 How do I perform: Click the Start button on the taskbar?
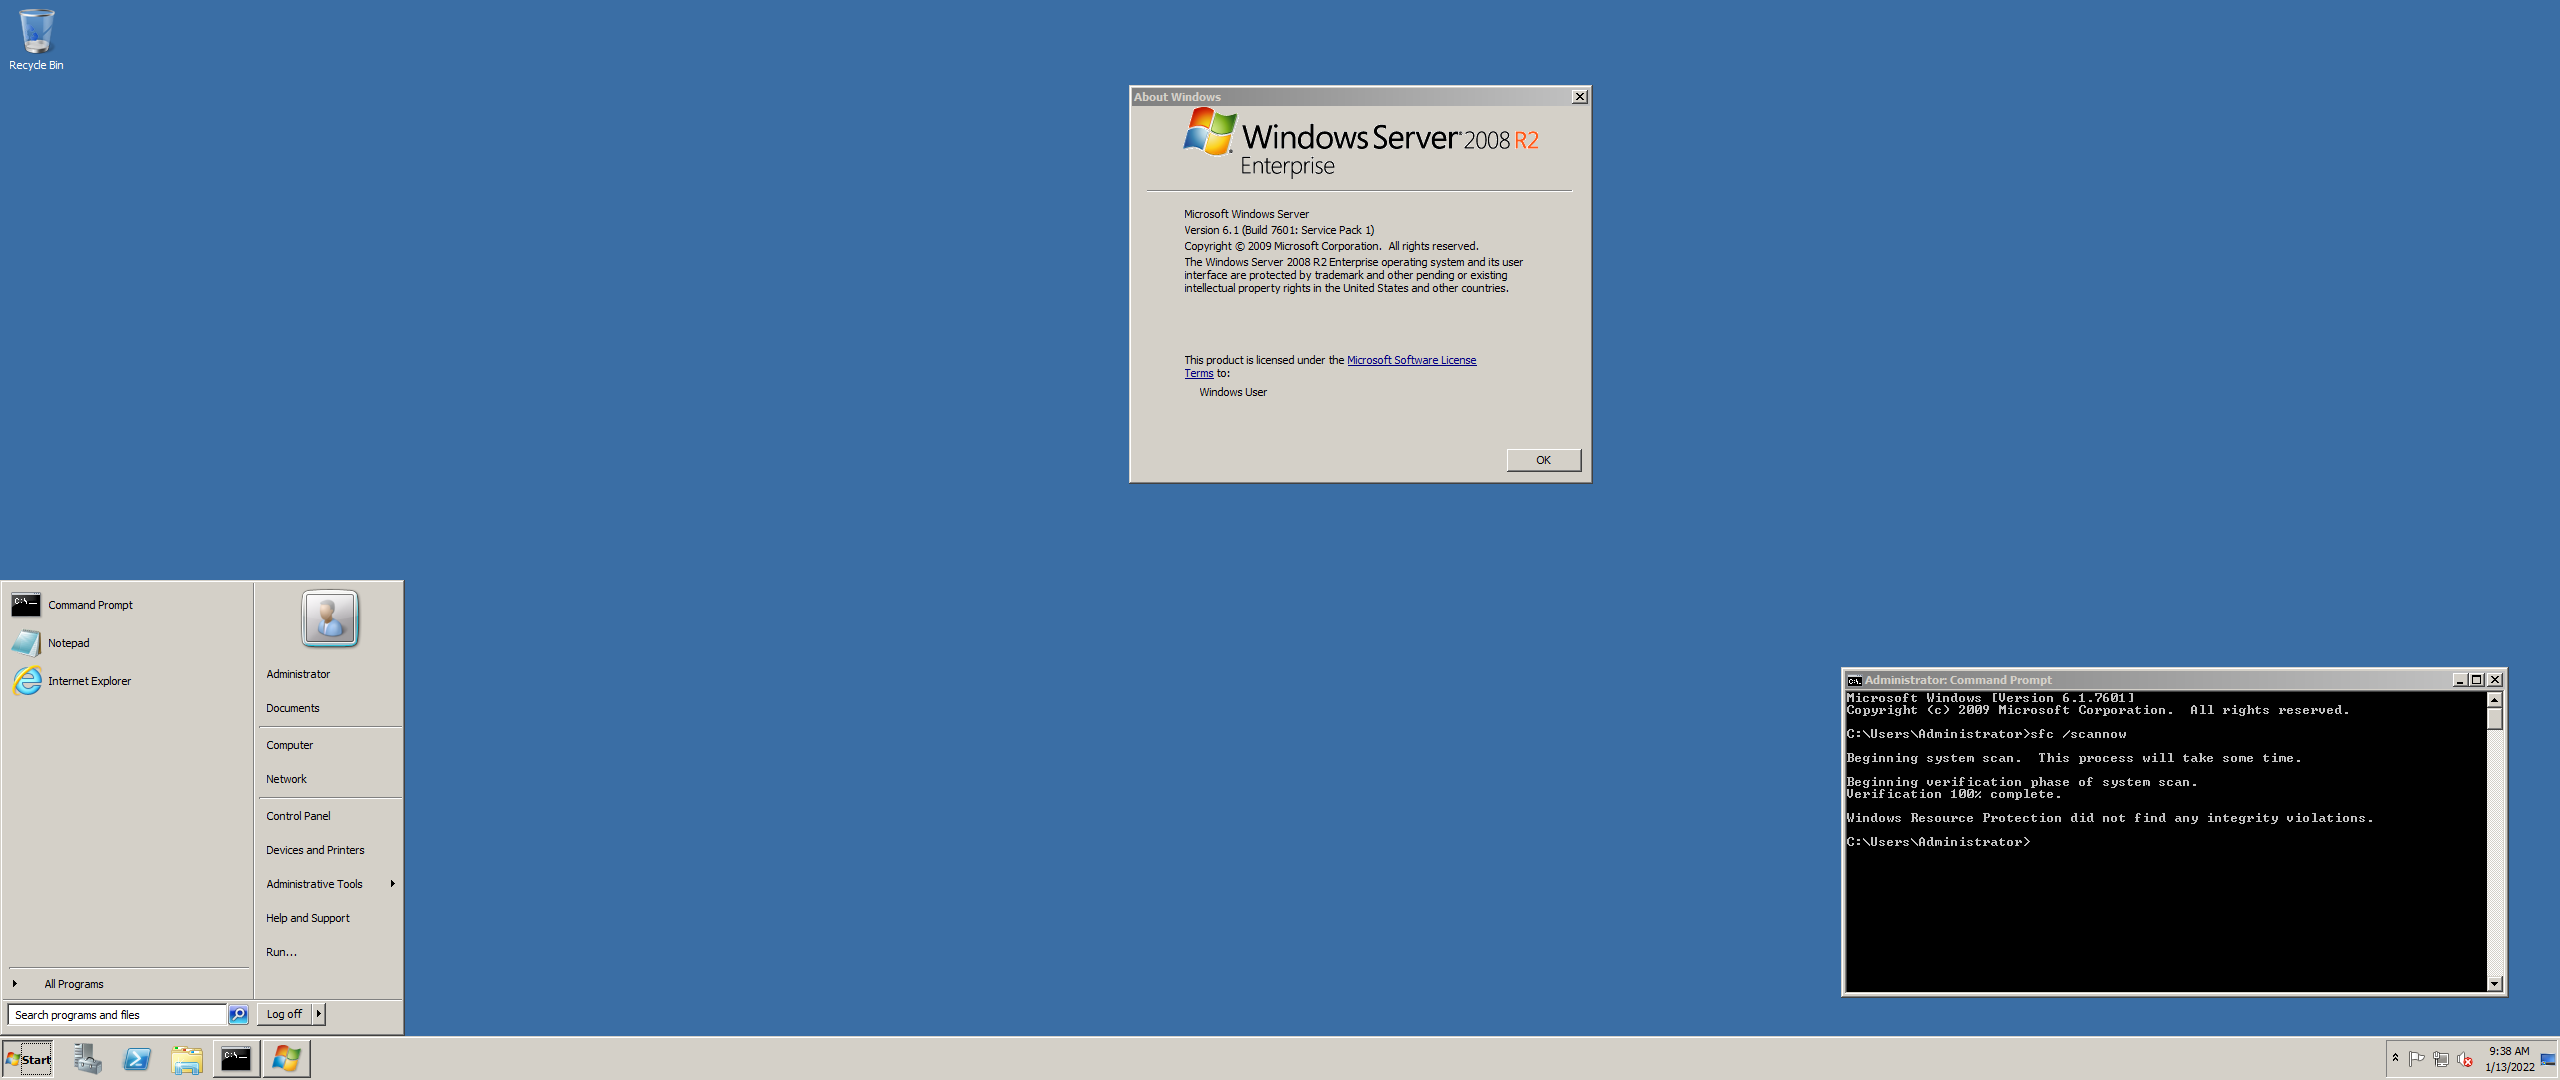[x=28, y=1059]
